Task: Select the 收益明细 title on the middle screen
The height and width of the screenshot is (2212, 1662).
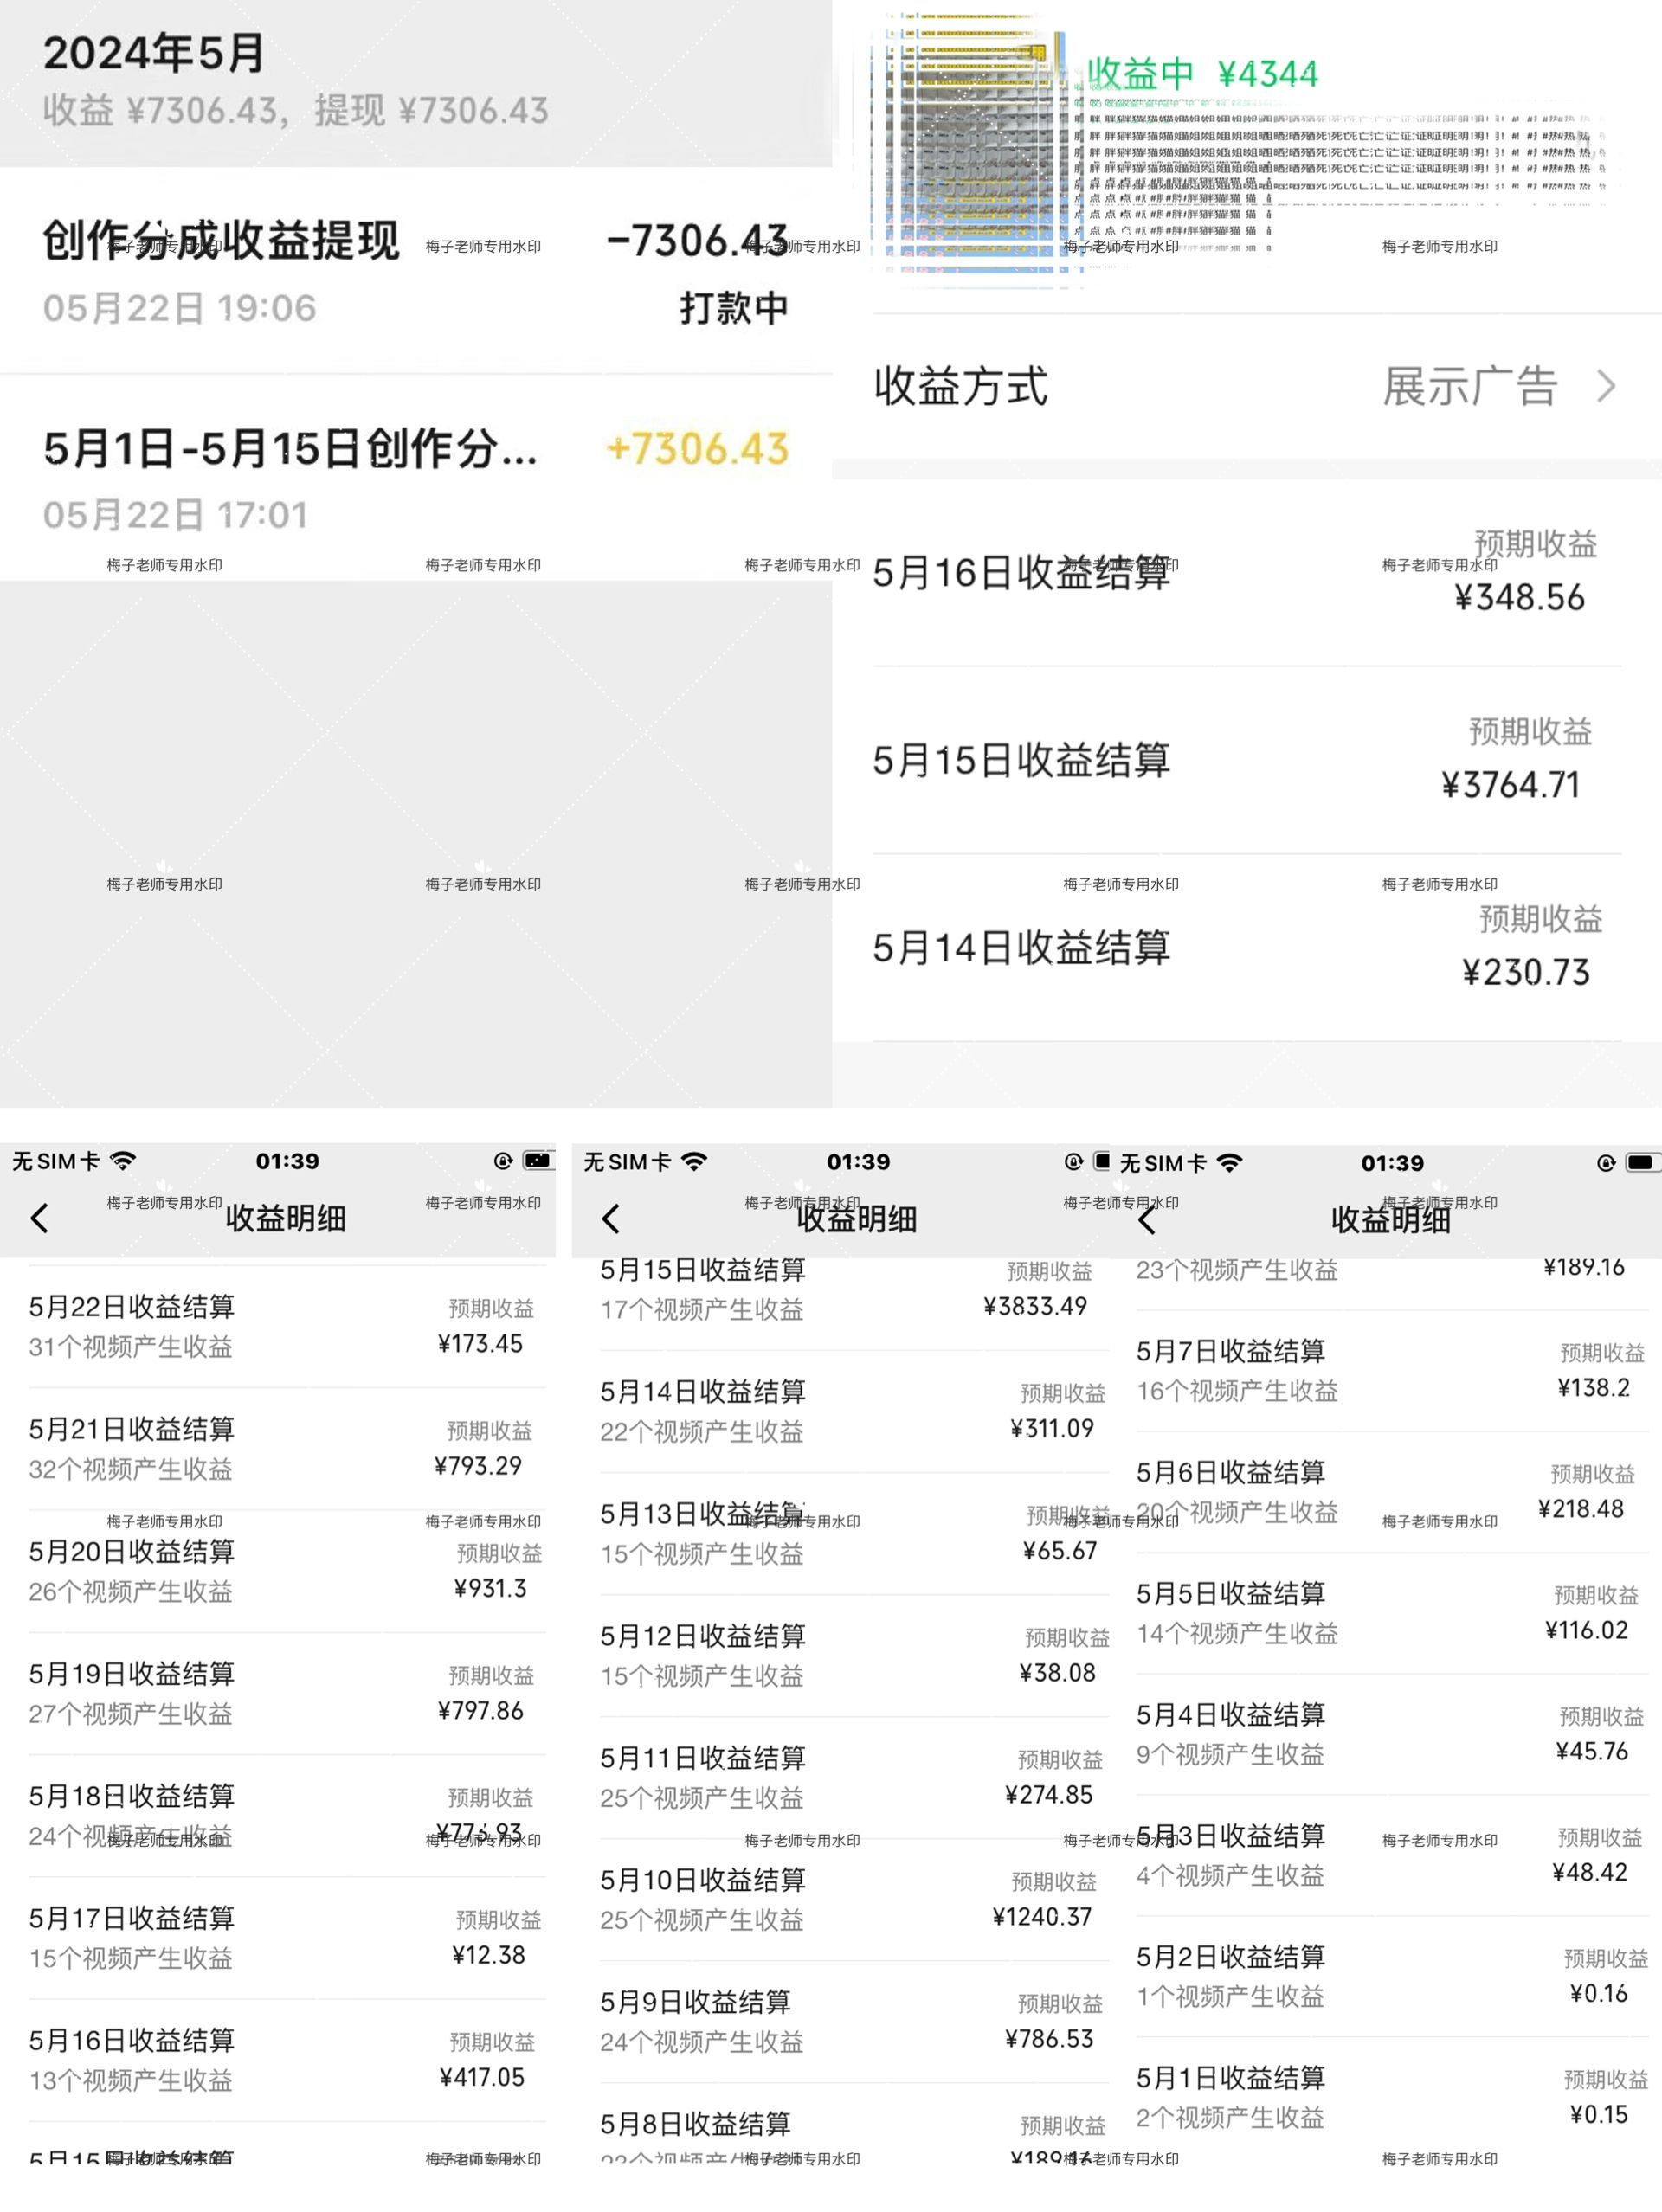Action: point(855,1219)
